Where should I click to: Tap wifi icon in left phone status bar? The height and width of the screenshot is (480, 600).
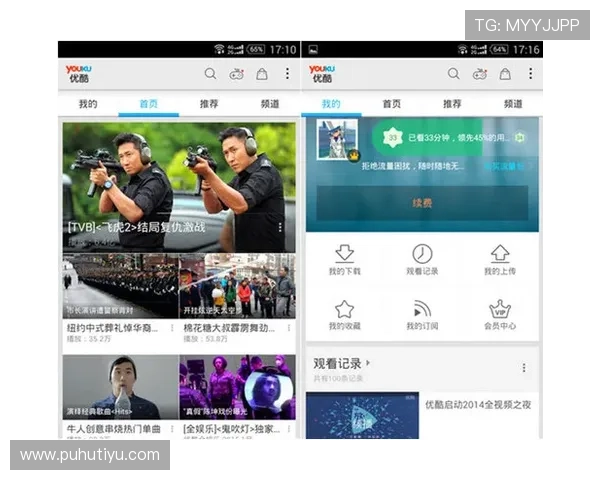pyautogui.click(x=219, y=49)
